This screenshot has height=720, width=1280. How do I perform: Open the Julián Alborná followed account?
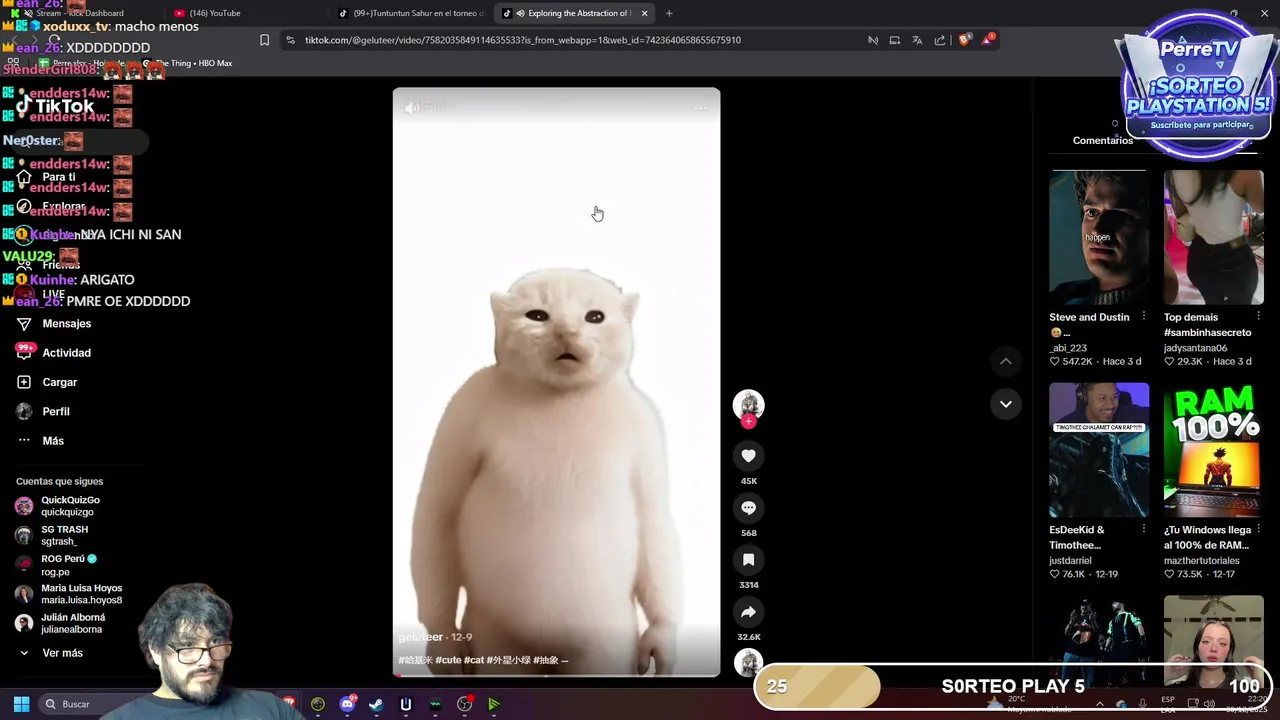pyautogui.click(x=72, y=623)
